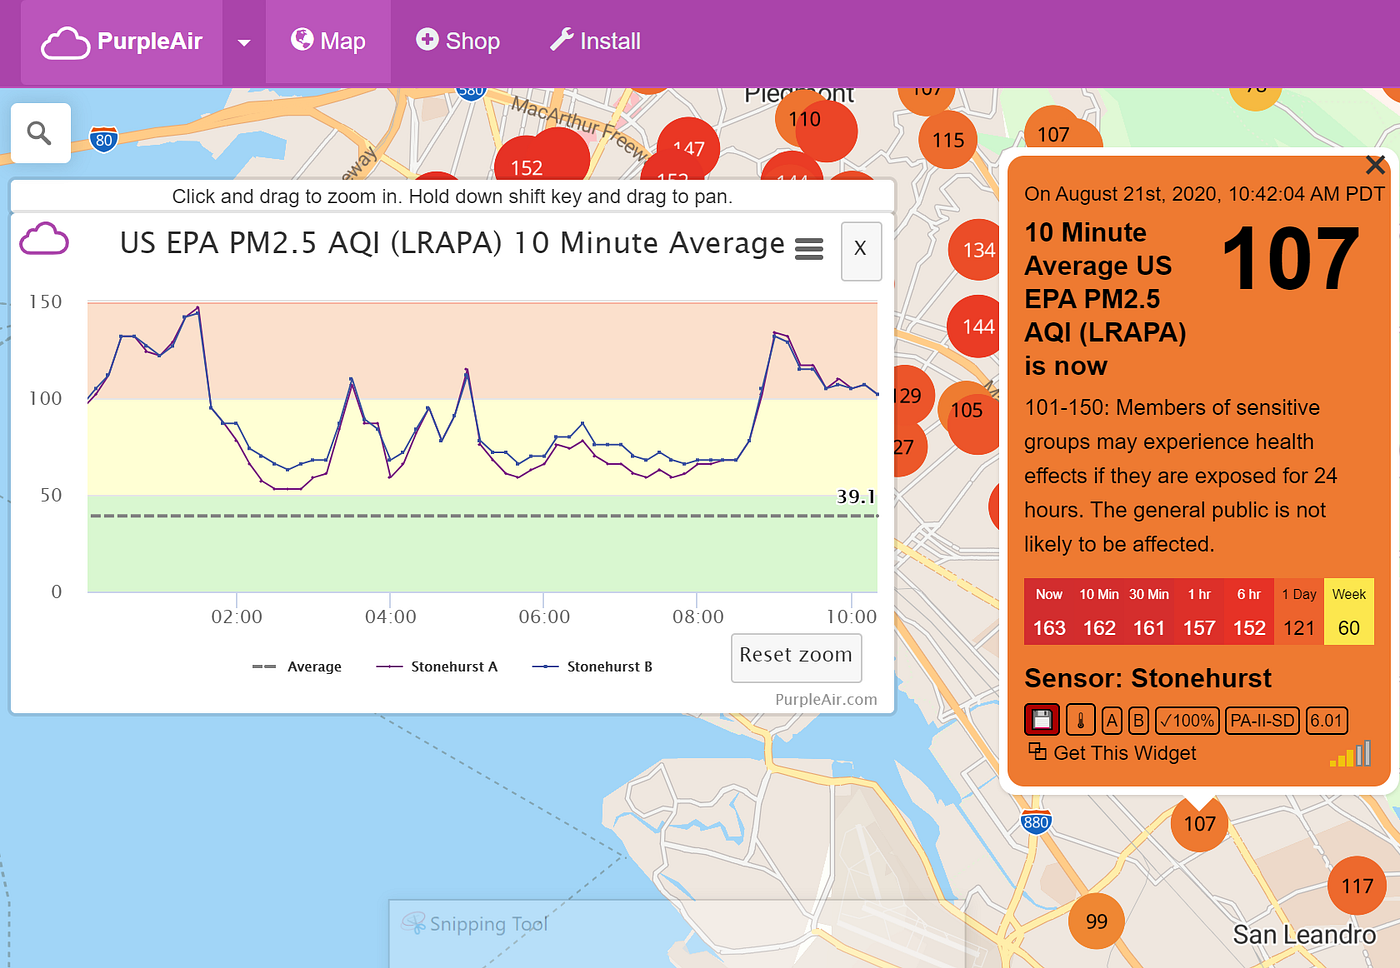The height and width of the screenshot is (968, 1400).
Task: Toggle Stonehurst B series visibility
Action: (593, 667)
